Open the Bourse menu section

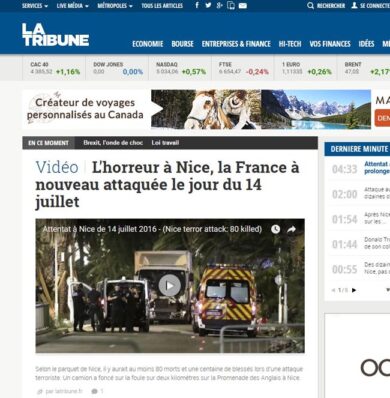pyautogui.click(x=182, y=44)
